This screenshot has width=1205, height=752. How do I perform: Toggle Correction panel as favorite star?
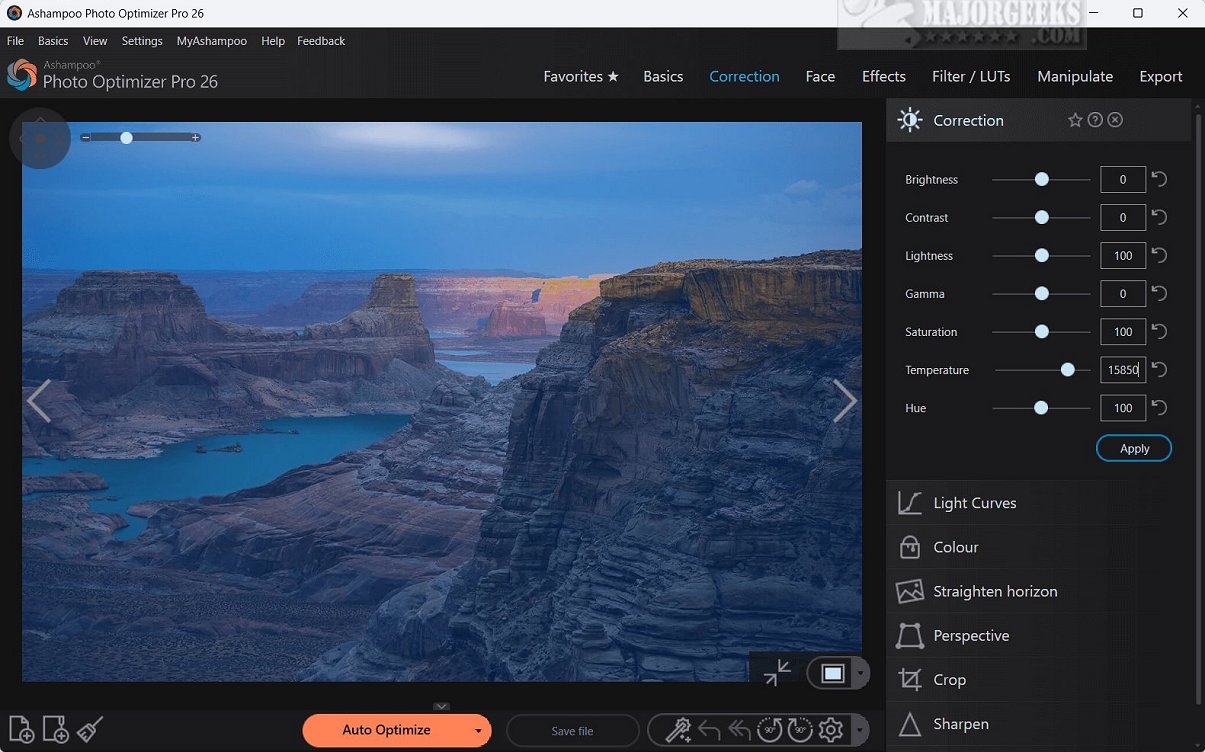(x=1075, y=120)
